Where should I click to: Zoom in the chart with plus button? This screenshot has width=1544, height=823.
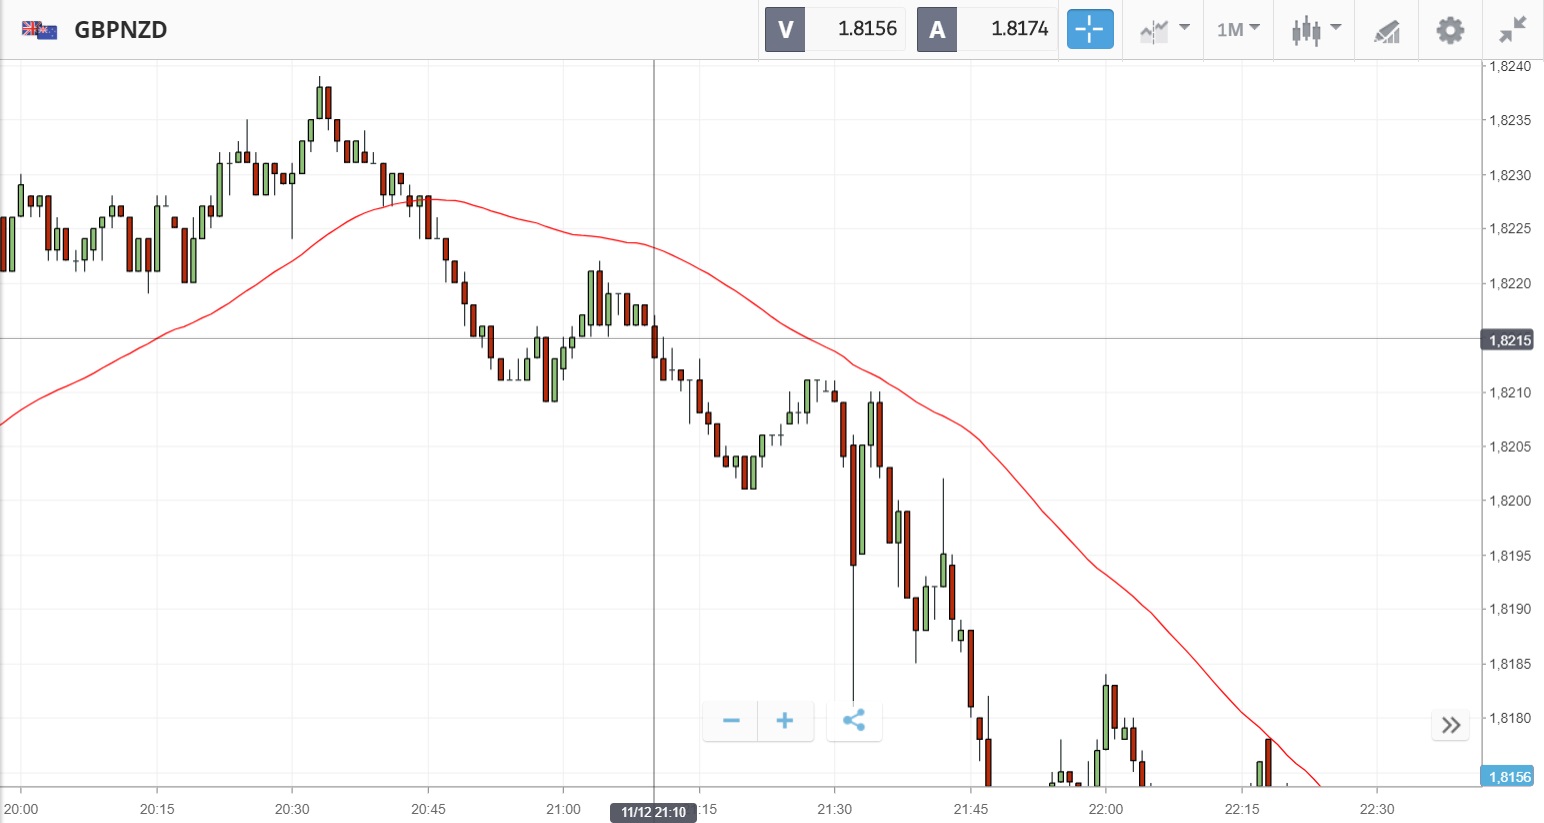pyautogui.click(x=785, y=720)
